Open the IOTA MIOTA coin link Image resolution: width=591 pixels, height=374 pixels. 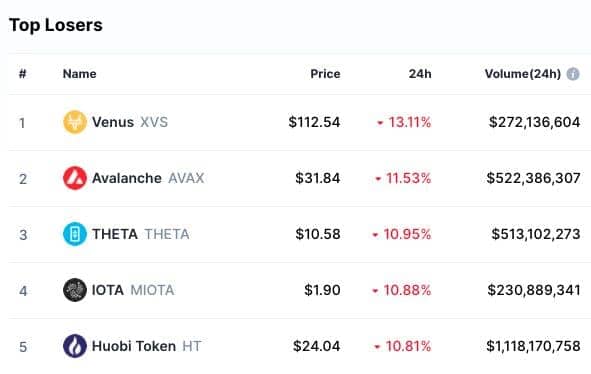133,290
